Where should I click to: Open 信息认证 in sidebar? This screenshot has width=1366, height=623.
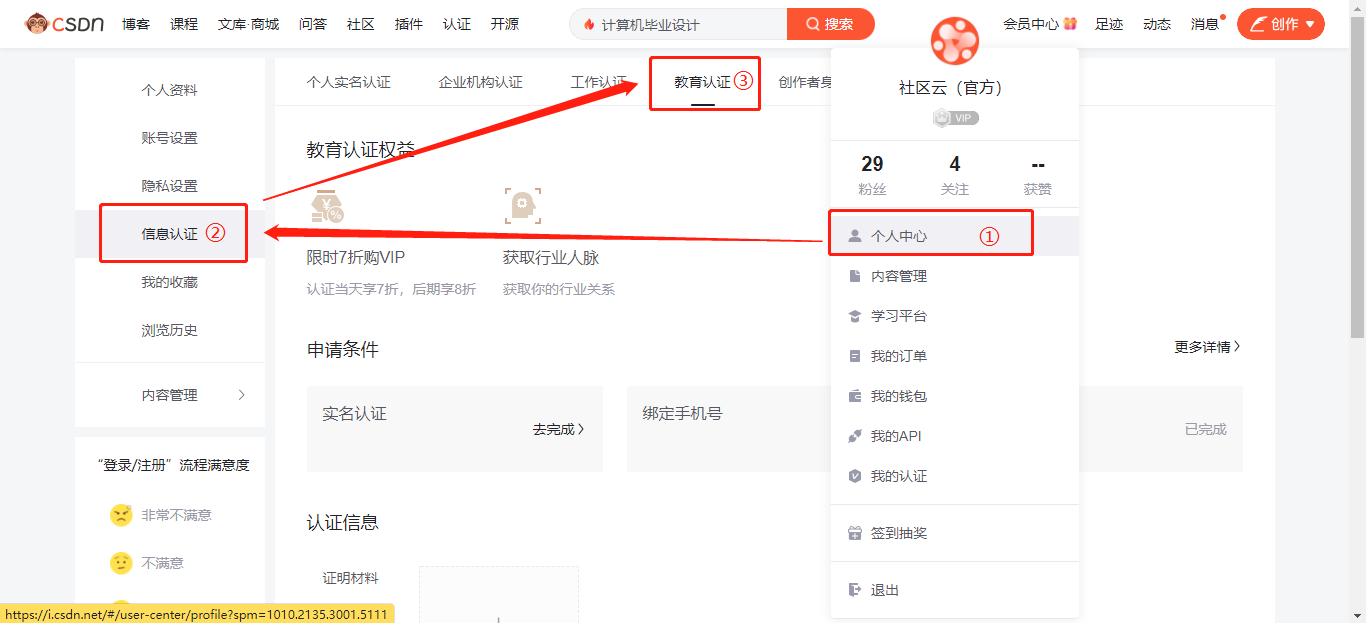click(170, 234)
